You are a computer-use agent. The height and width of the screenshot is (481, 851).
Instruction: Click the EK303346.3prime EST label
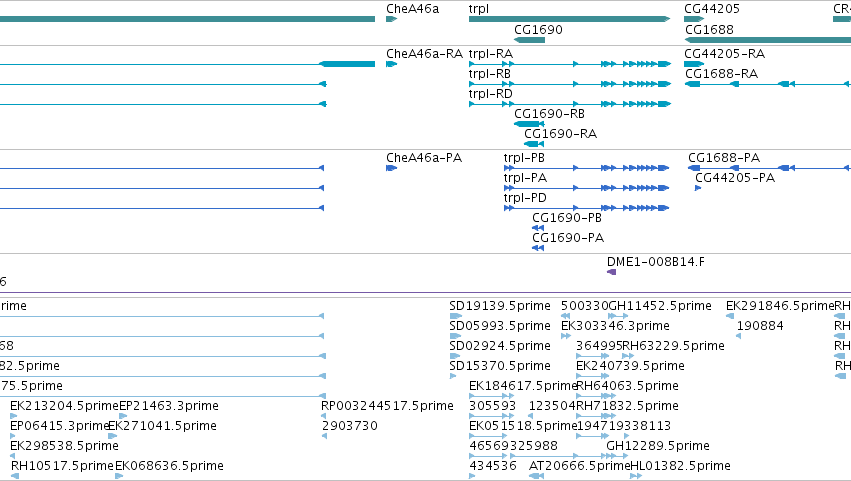coord(615,326)
